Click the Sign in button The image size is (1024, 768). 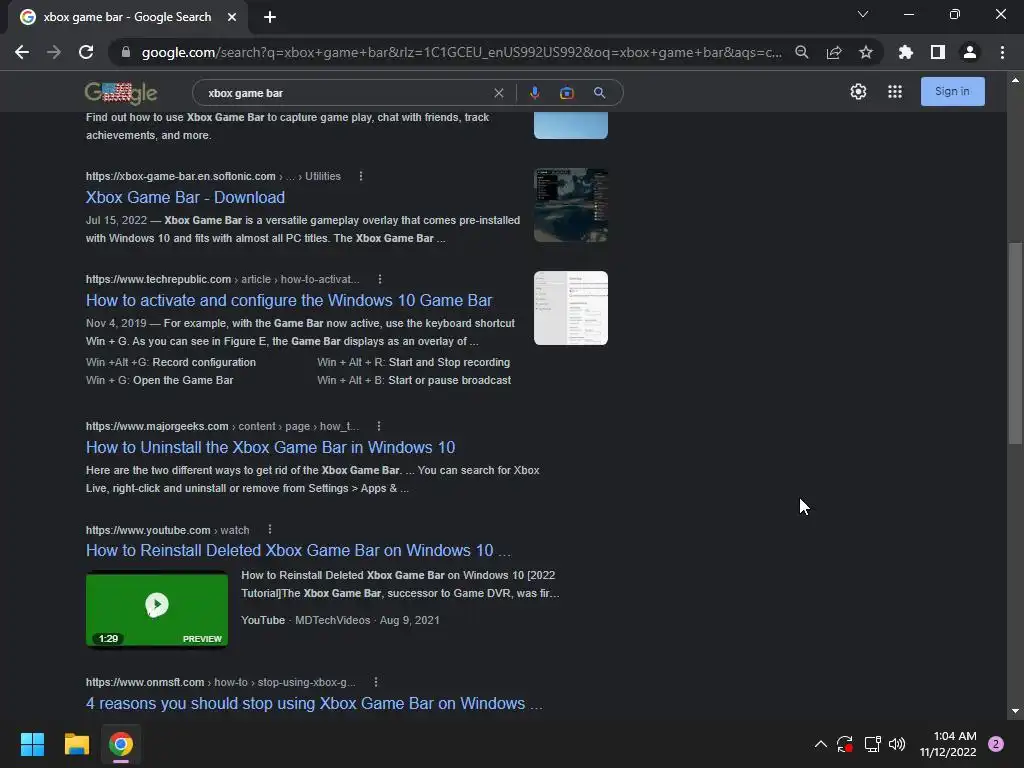click(952, 91)
